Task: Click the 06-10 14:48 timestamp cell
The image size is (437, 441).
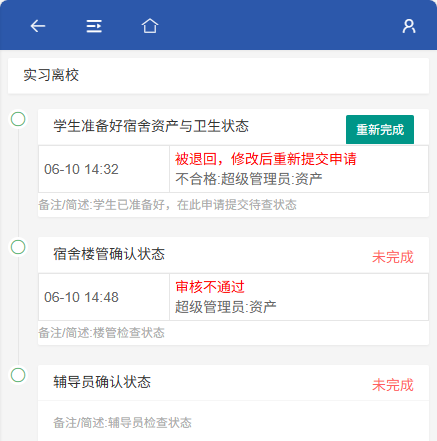Action: [104, 297]
